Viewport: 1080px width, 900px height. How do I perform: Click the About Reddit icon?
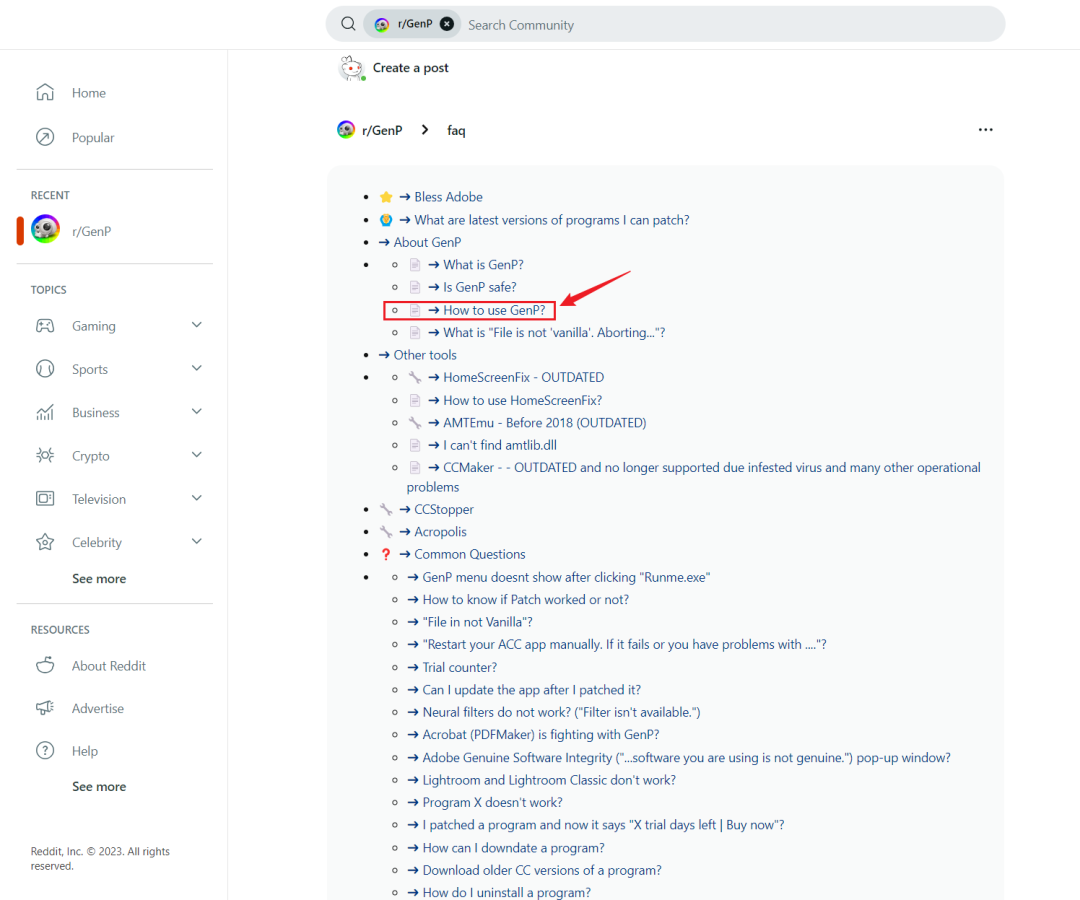pos(45,666)
